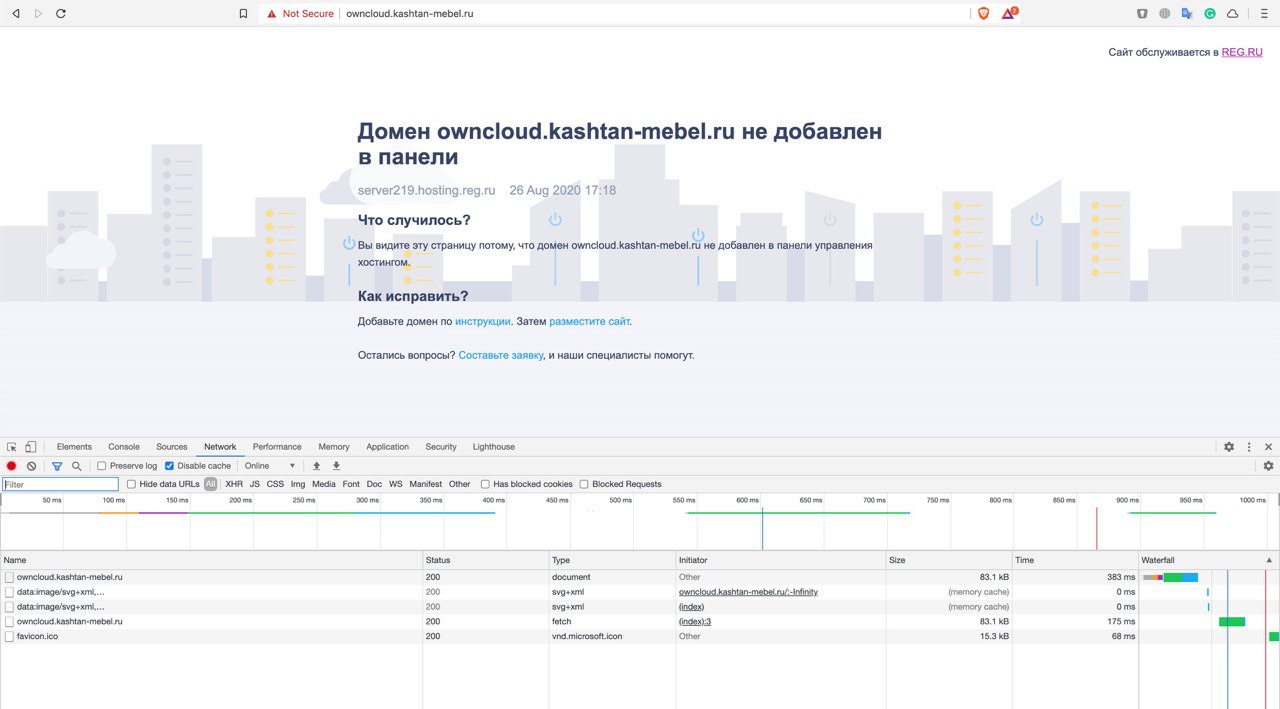
Task: Tick the Blocked Requests checkbox
Action: [584, 484]
